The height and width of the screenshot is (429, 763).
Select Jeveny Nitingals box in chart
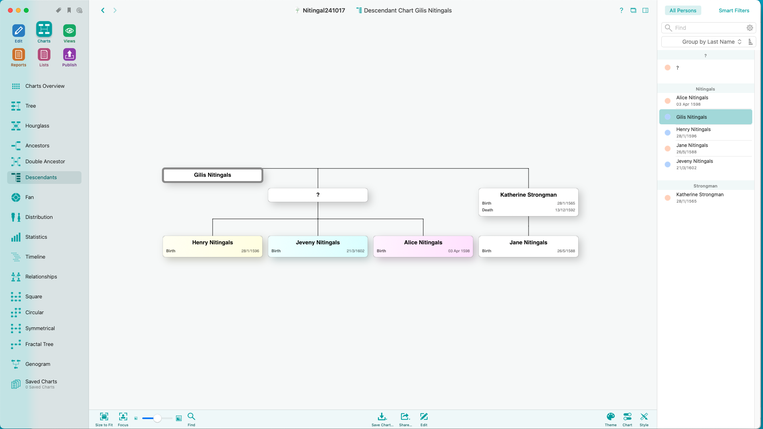[318, 246]
